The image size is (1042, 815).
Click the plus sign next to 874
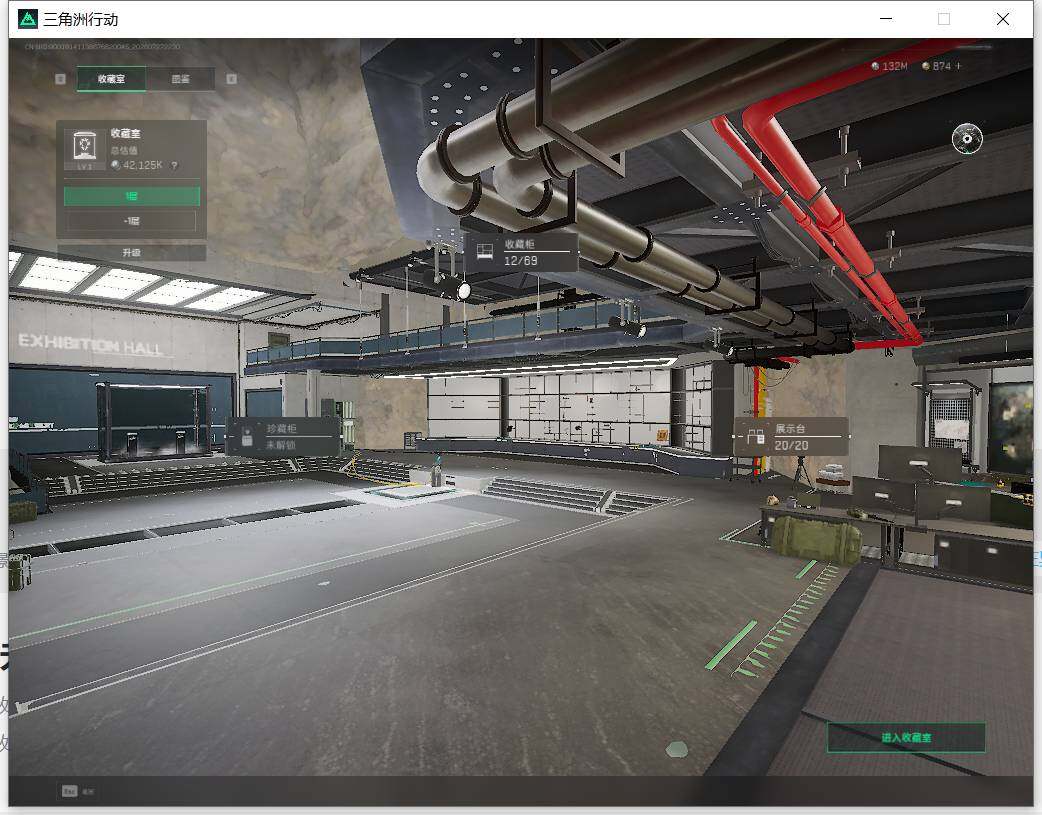958,66
